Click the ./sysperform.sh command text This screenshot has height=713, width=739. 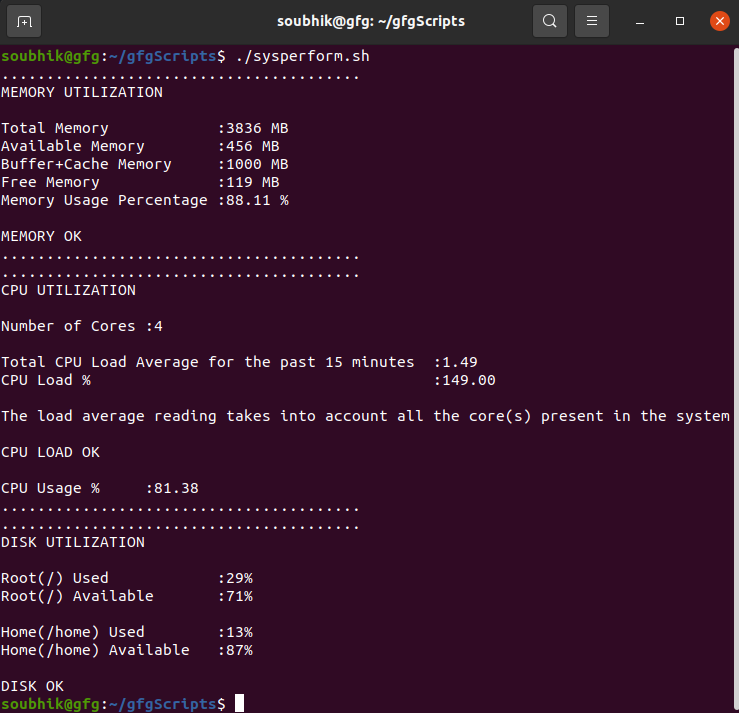pyautogui.click(x=303, y=56)
